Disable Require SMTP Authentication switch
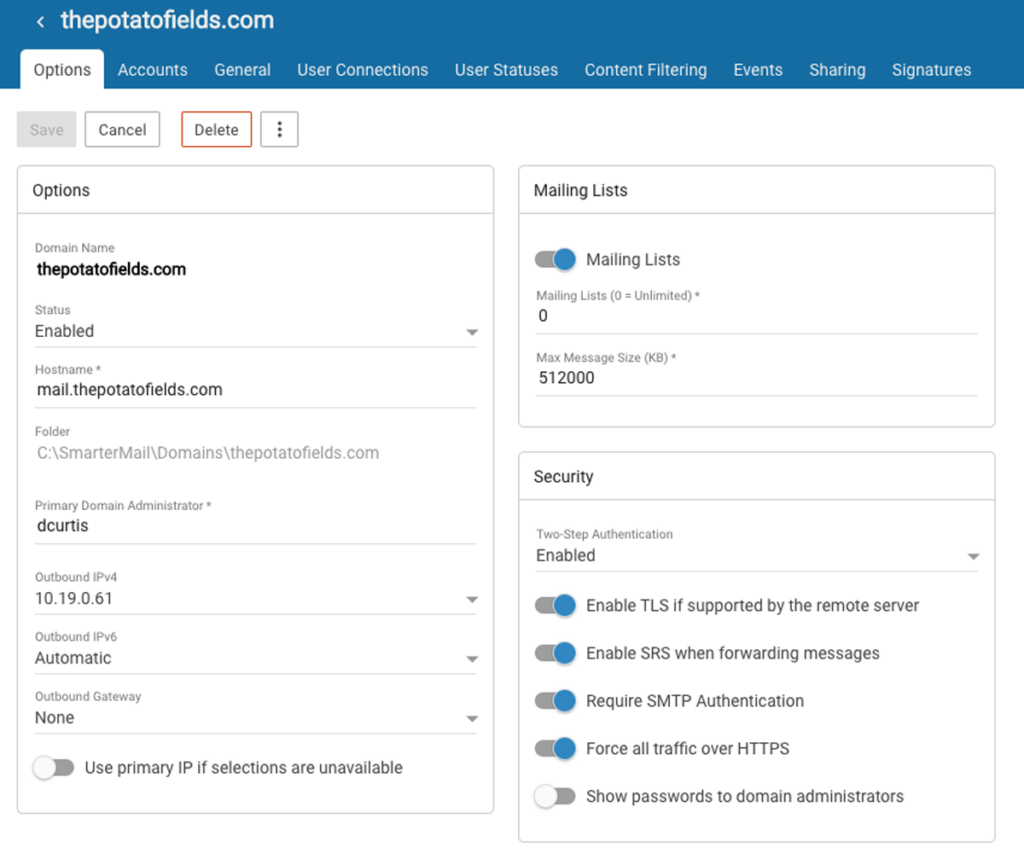 556,701
